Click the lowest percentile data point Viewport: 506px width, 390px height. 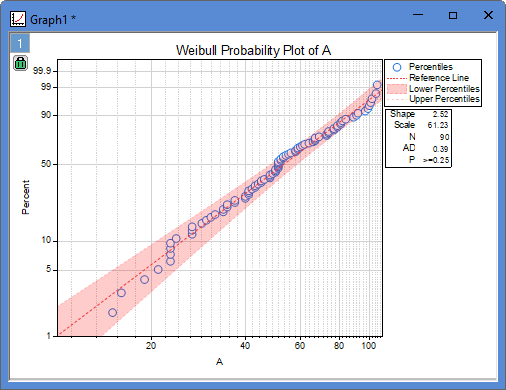pyautogui.click(x=113, y=312)
